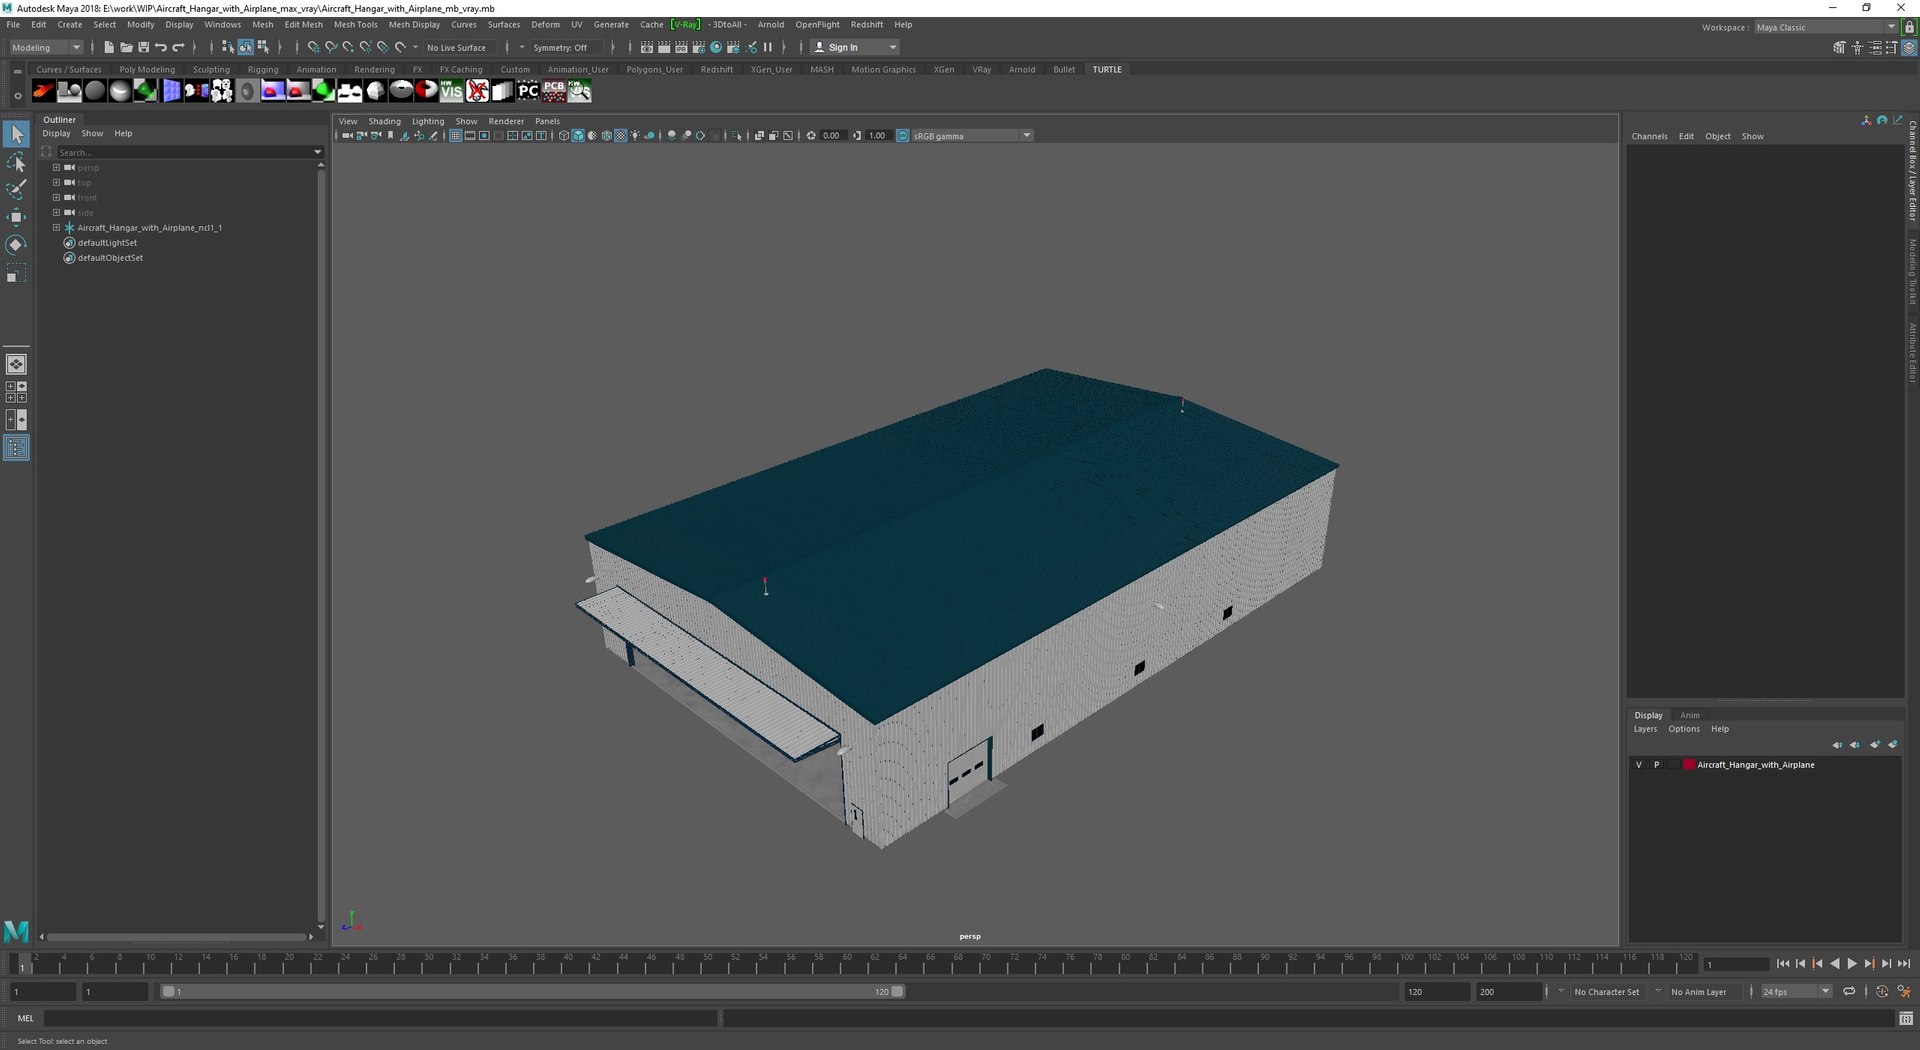
Task: Toggle smooth shade all in viewport
Action: 578,136
